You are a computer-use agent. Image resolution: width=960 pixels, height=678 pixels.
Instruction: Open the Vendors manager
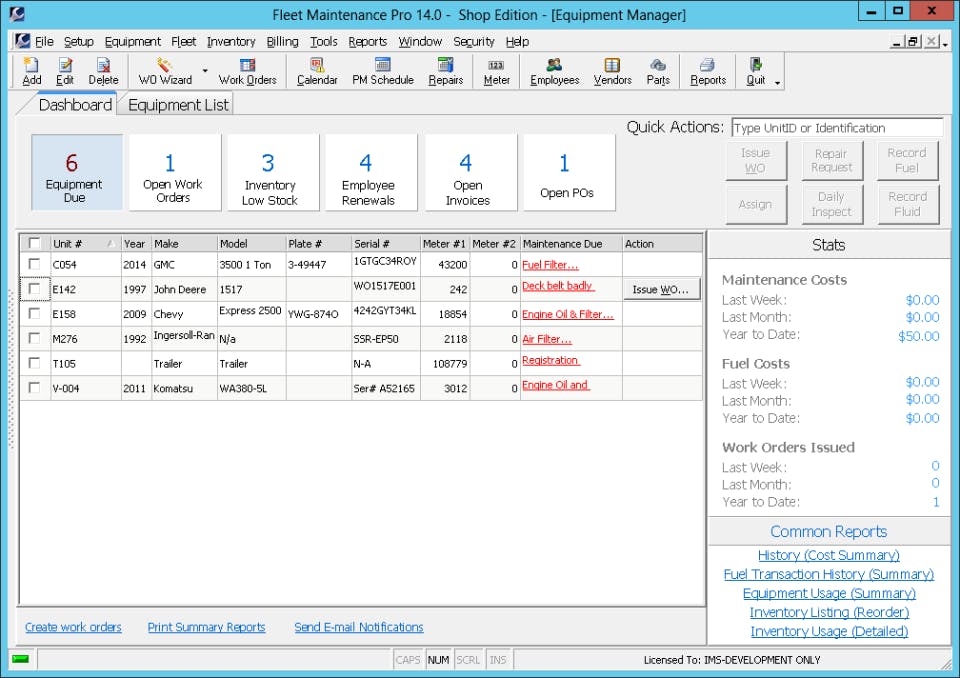point(612,70)
